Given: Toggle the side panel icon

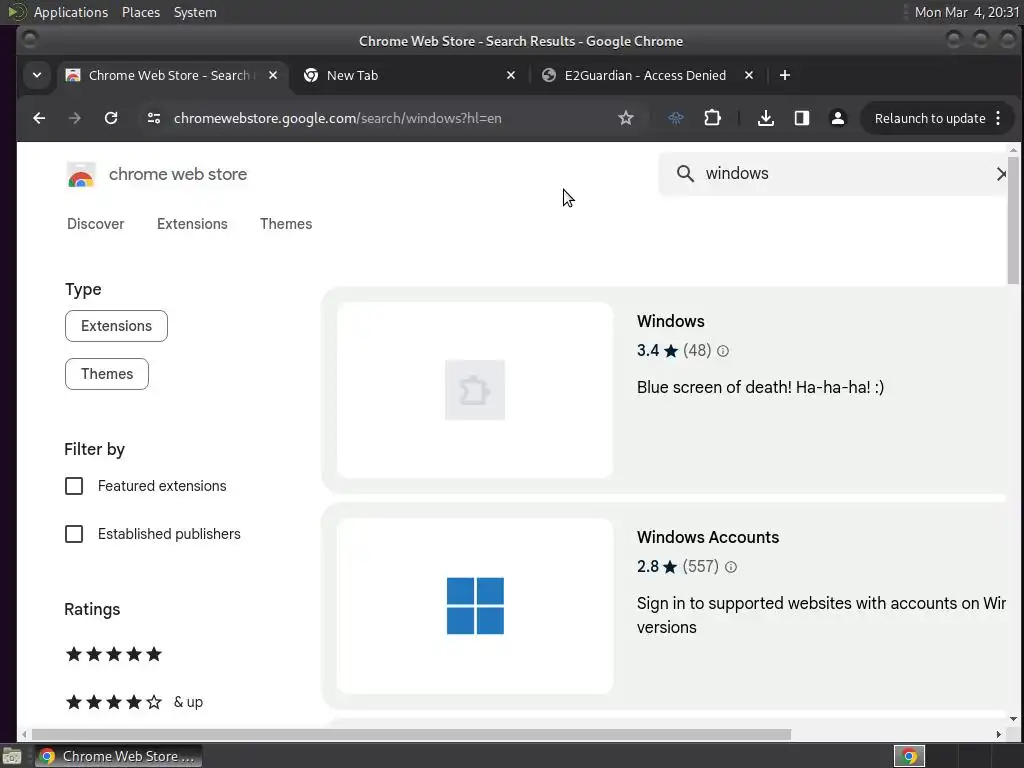Looking at the screenshot, I should pos(802,118).
